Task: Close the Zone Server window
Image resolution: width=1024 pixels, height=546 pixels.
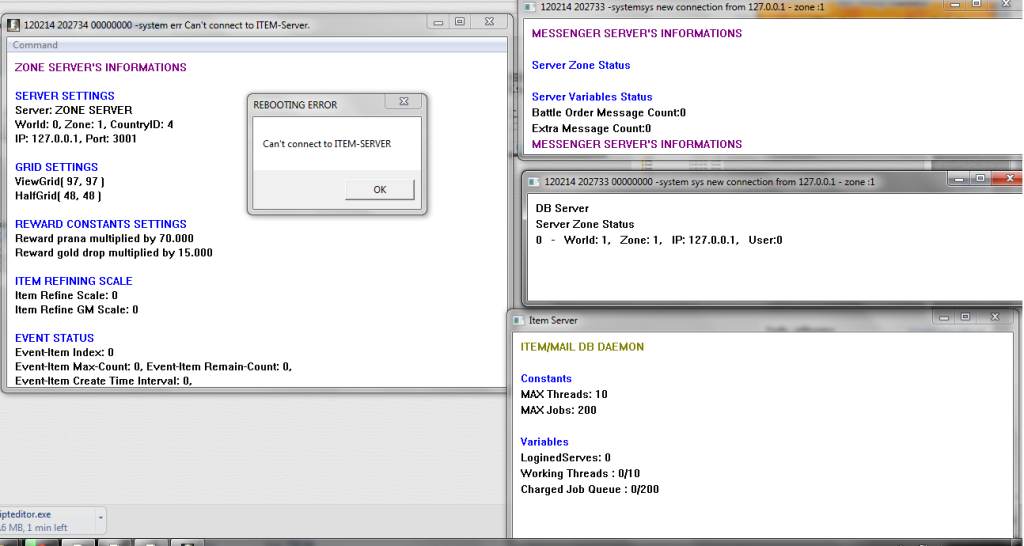Action: [x=490, y=22]
